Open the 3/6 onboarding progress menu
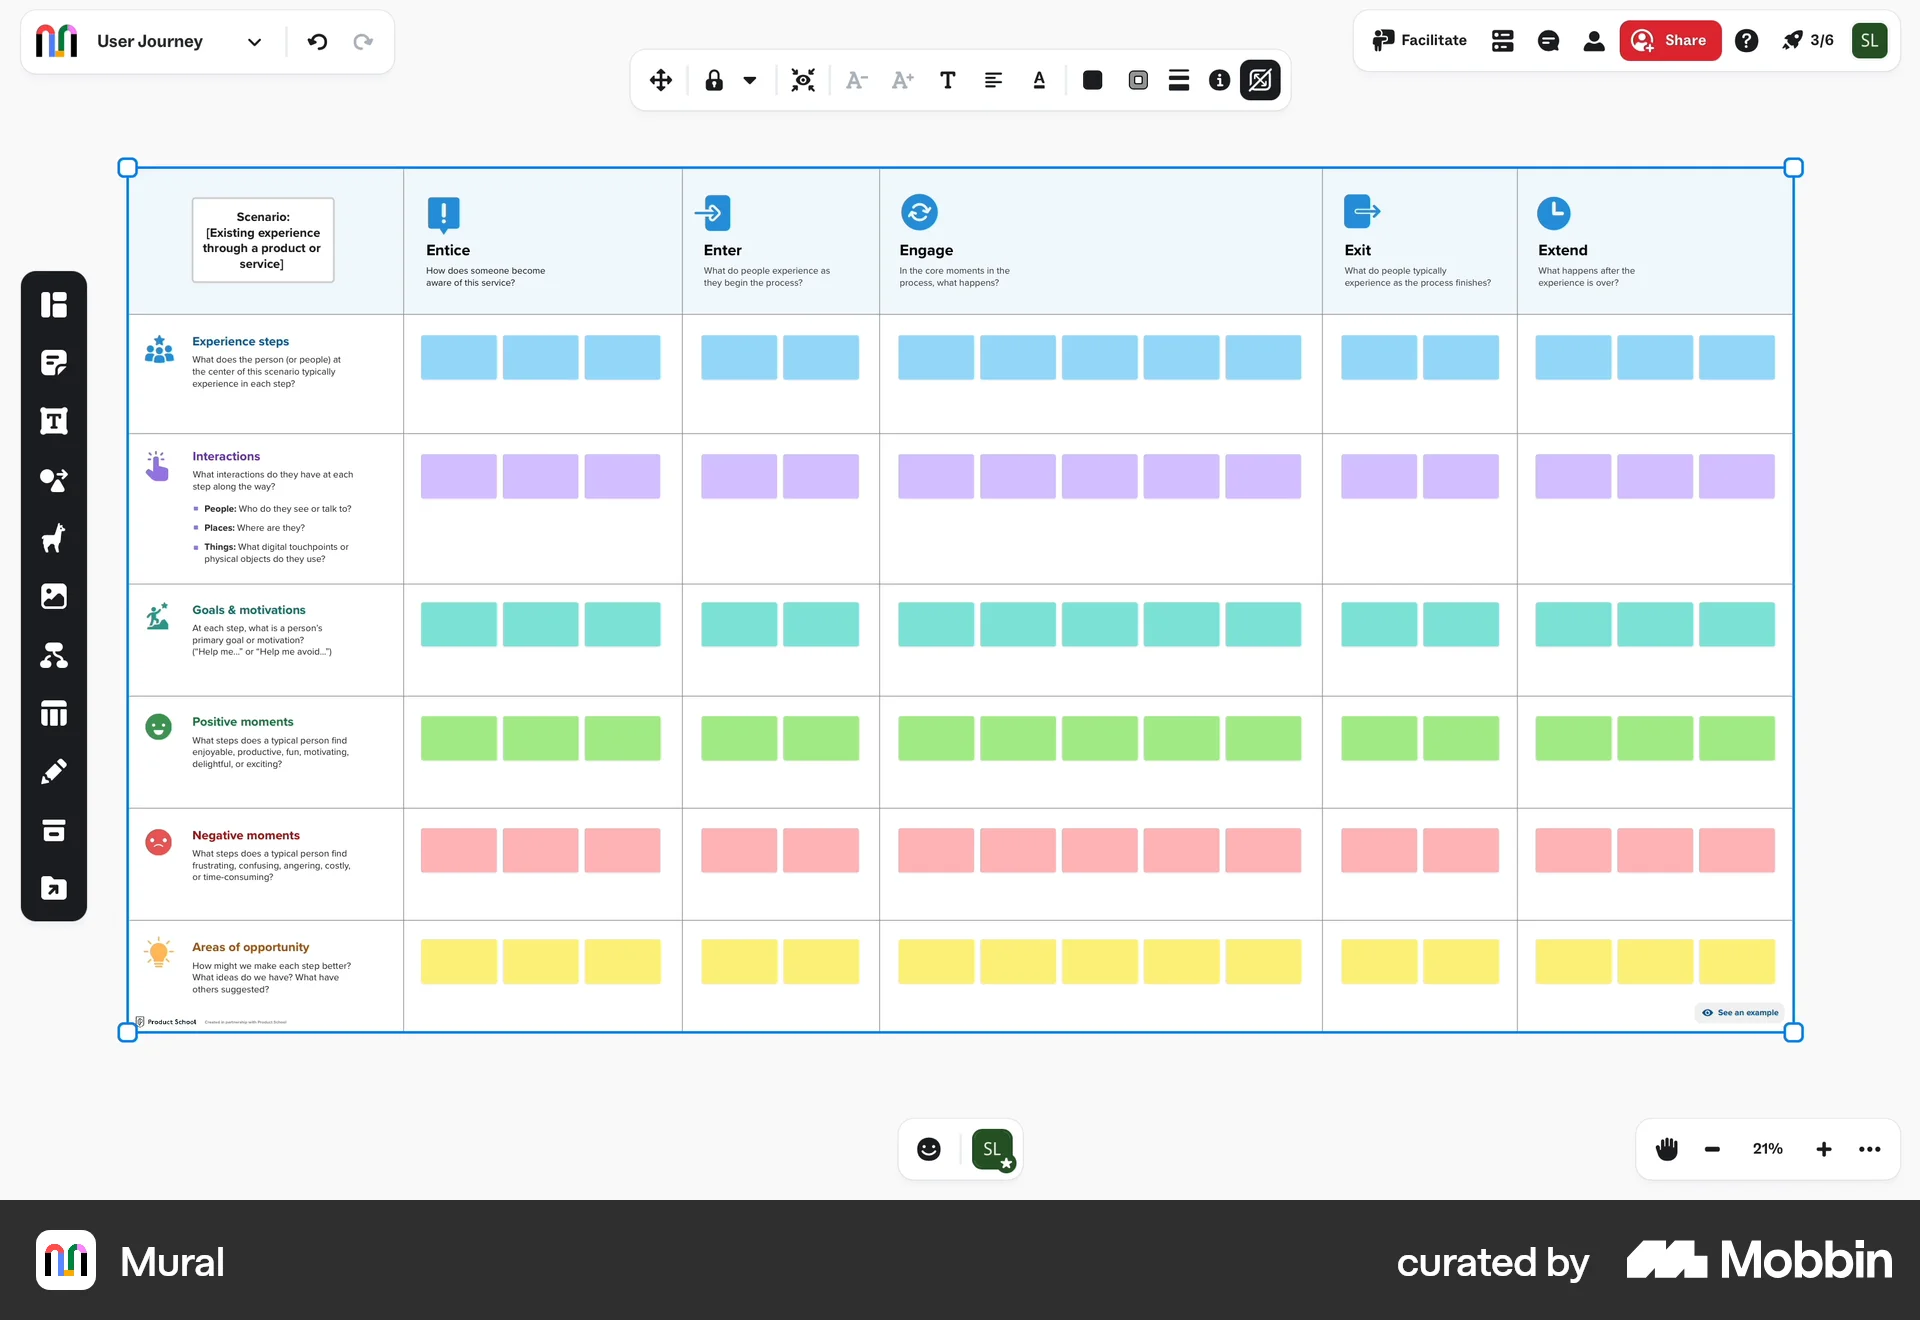This screenshot has height=1320, width=1920. click(1808, 41)
